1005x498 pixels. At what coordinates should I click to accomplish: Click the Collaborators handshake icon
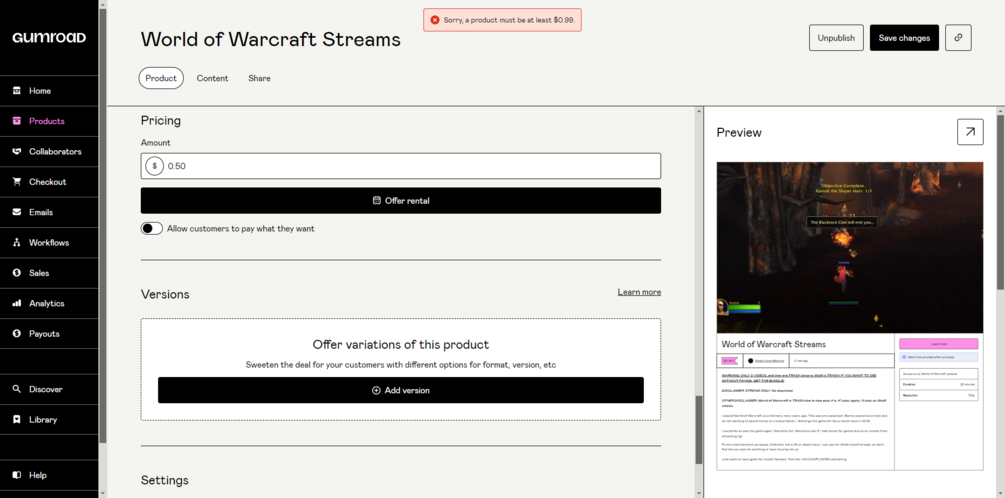17,151
